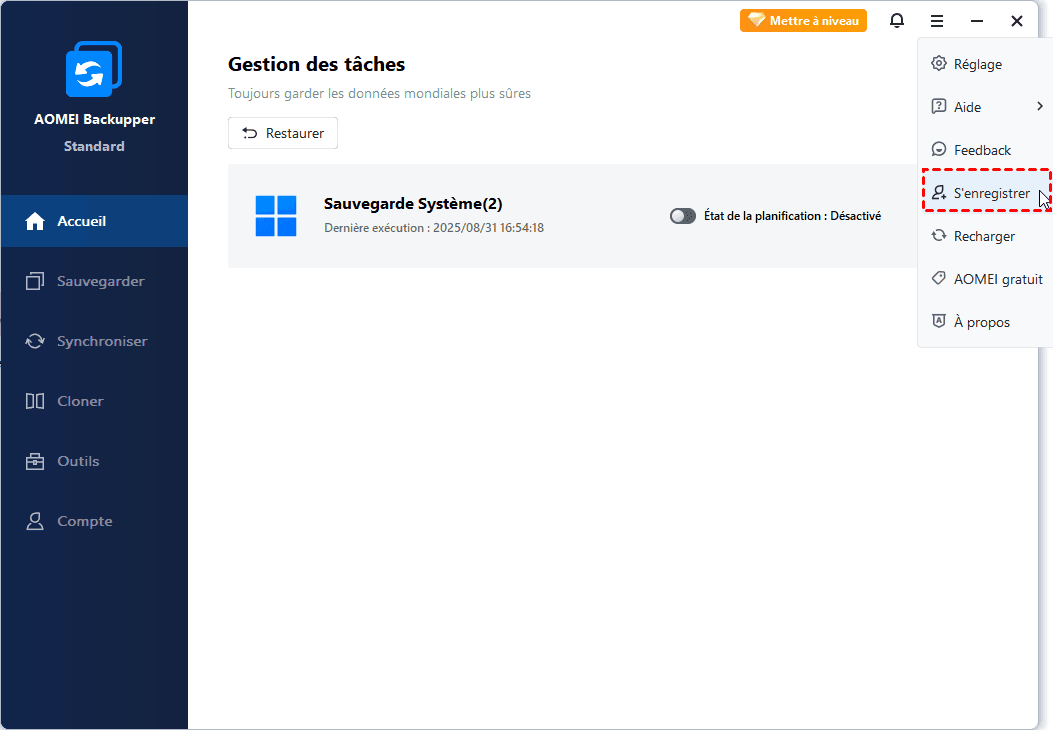Open AOMEI gratuit menu entry
This screenshot has width=1053, height=730.
985,279
